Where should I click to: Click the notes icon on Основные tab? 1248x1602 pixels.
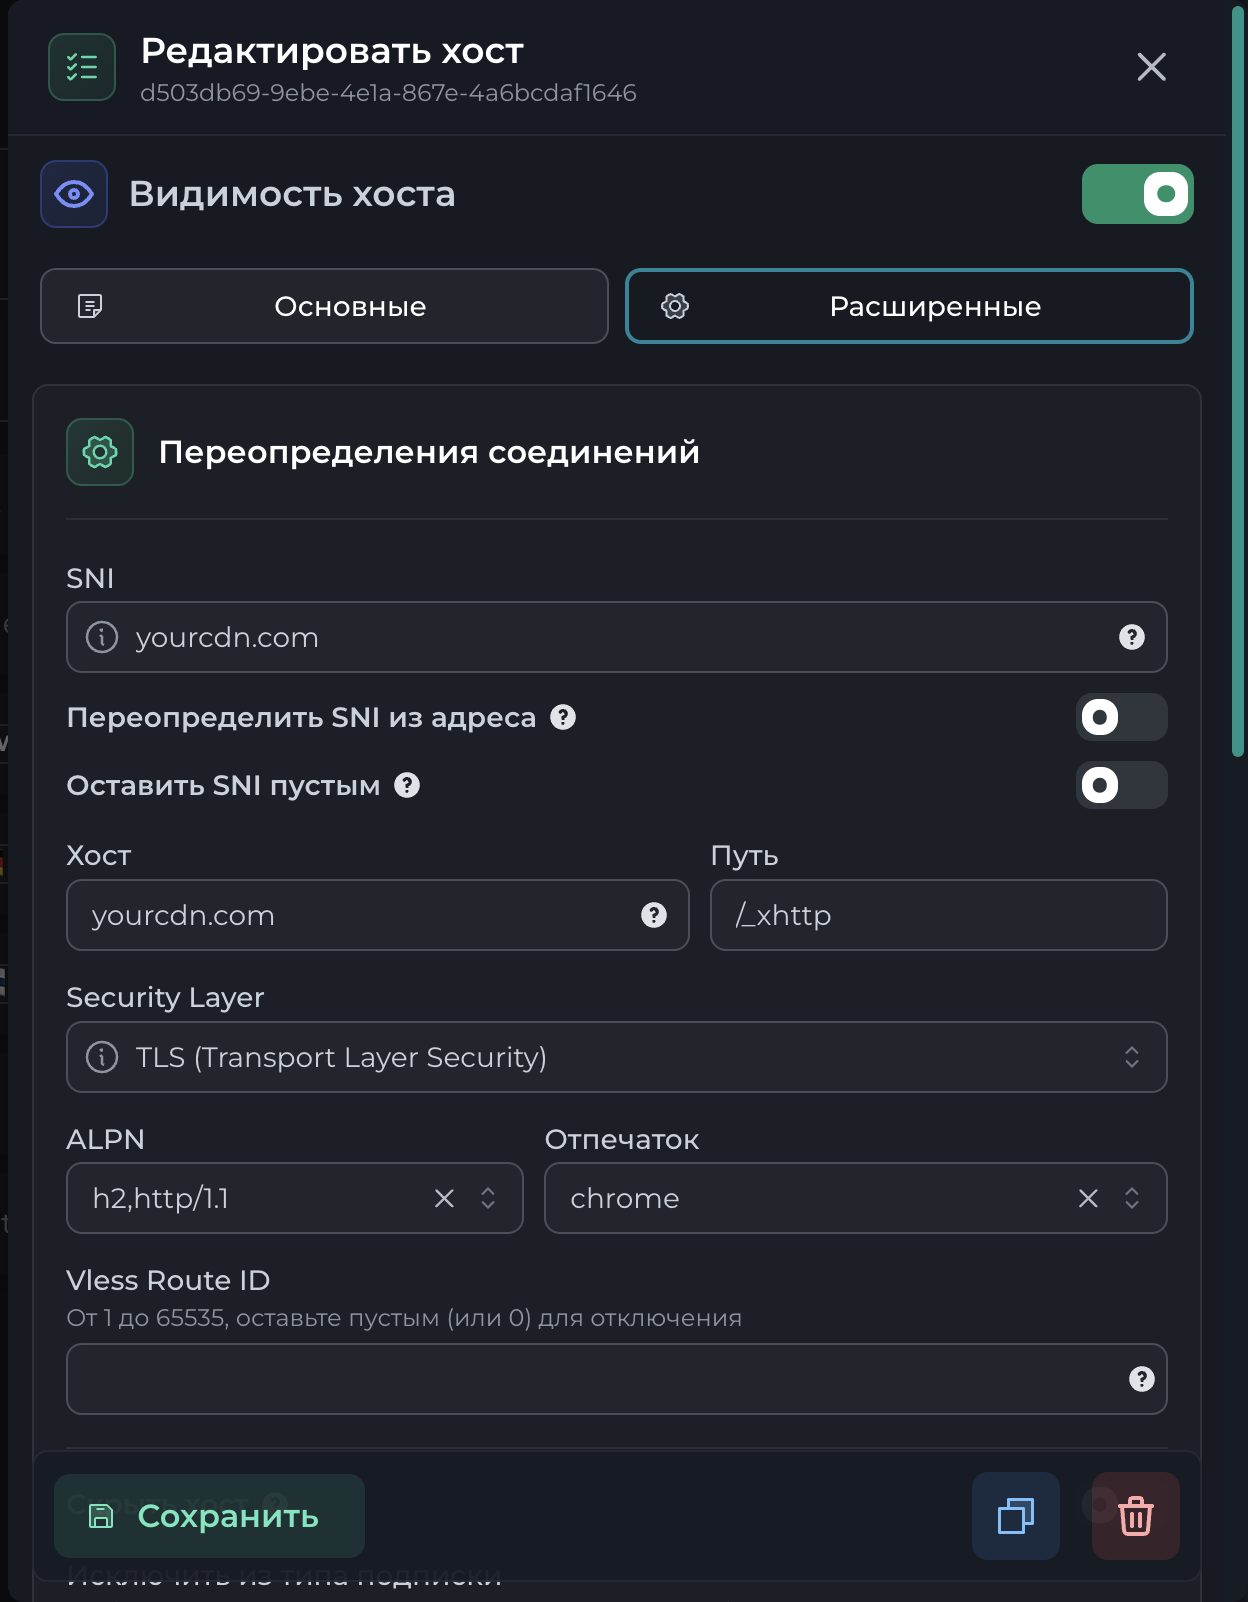pyautogui.click(x=90, y=306)
